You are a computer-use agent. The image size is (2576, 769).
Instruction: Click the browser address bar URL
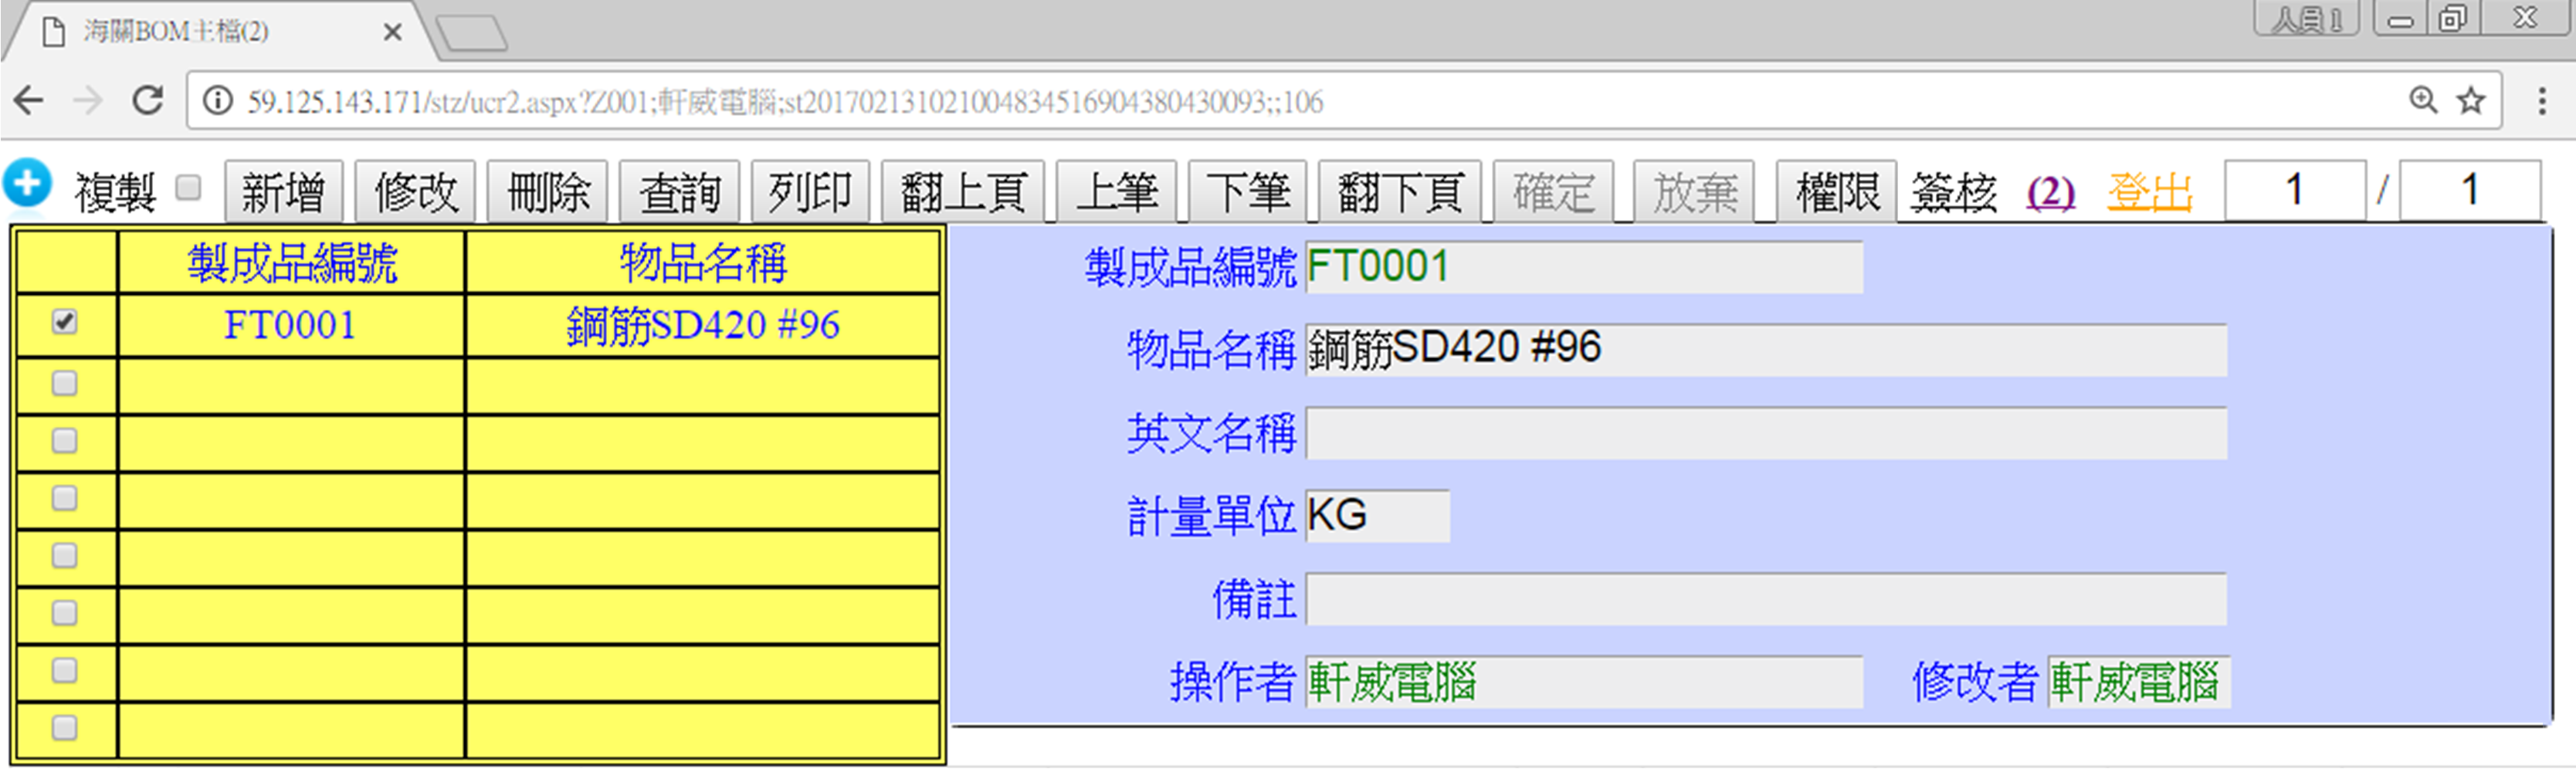click(x=785, y=101)
